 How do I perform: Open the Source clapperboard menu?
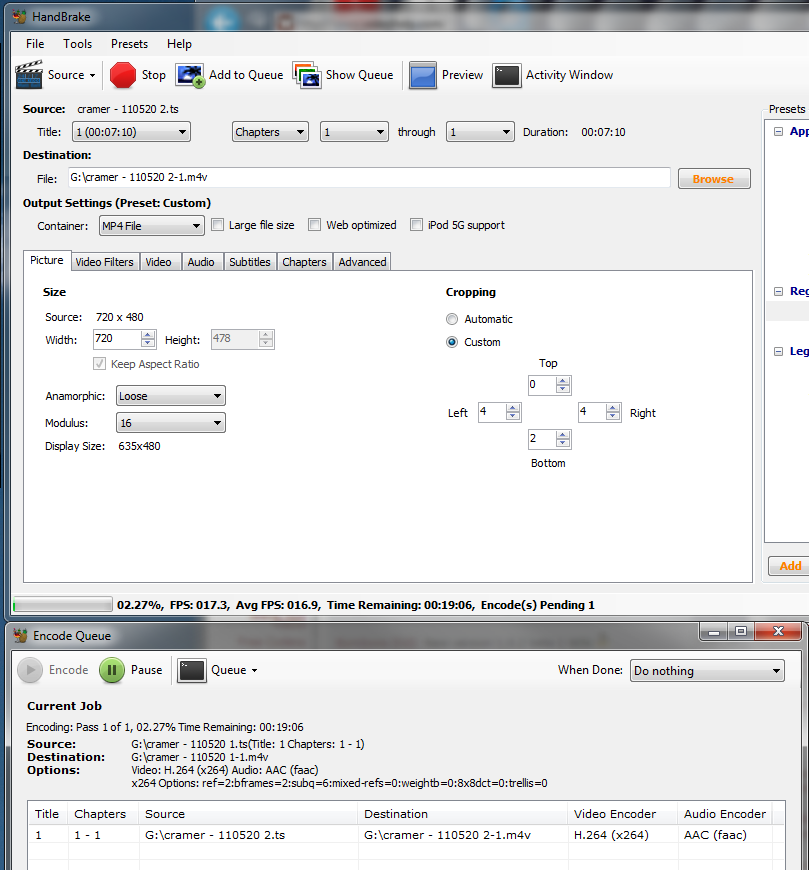tap(55, 75)
